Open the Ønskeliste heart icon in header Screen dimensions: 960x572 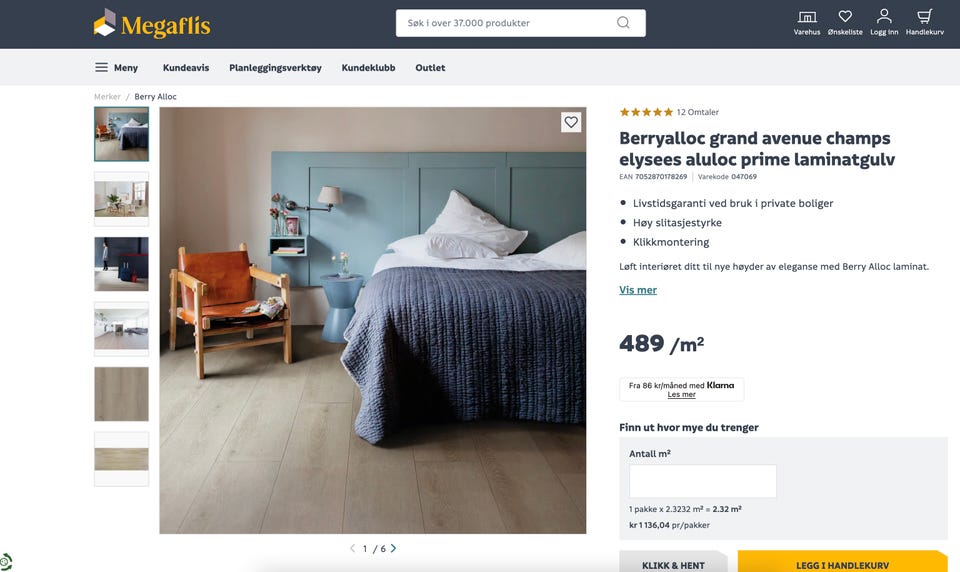point(845,23)
